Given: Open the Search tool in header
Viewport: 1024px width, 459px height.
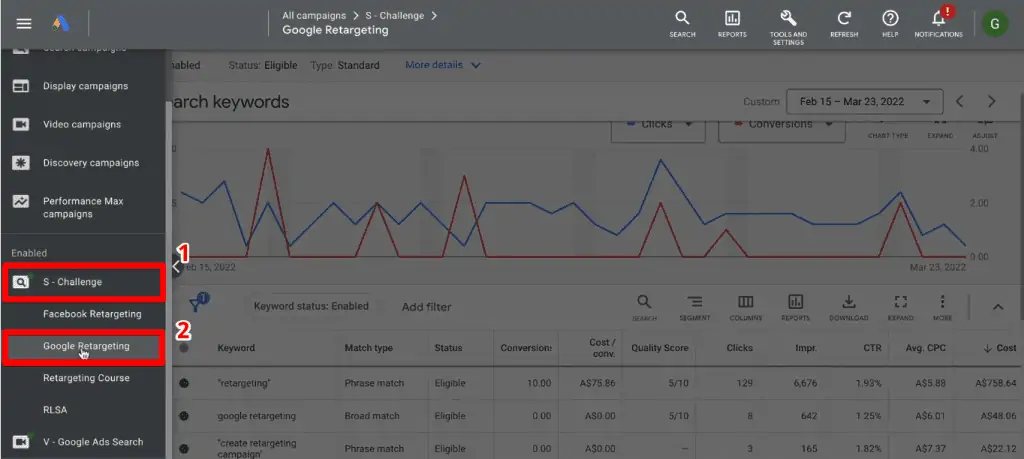Looking at the screenshot, I should point(682,24).
